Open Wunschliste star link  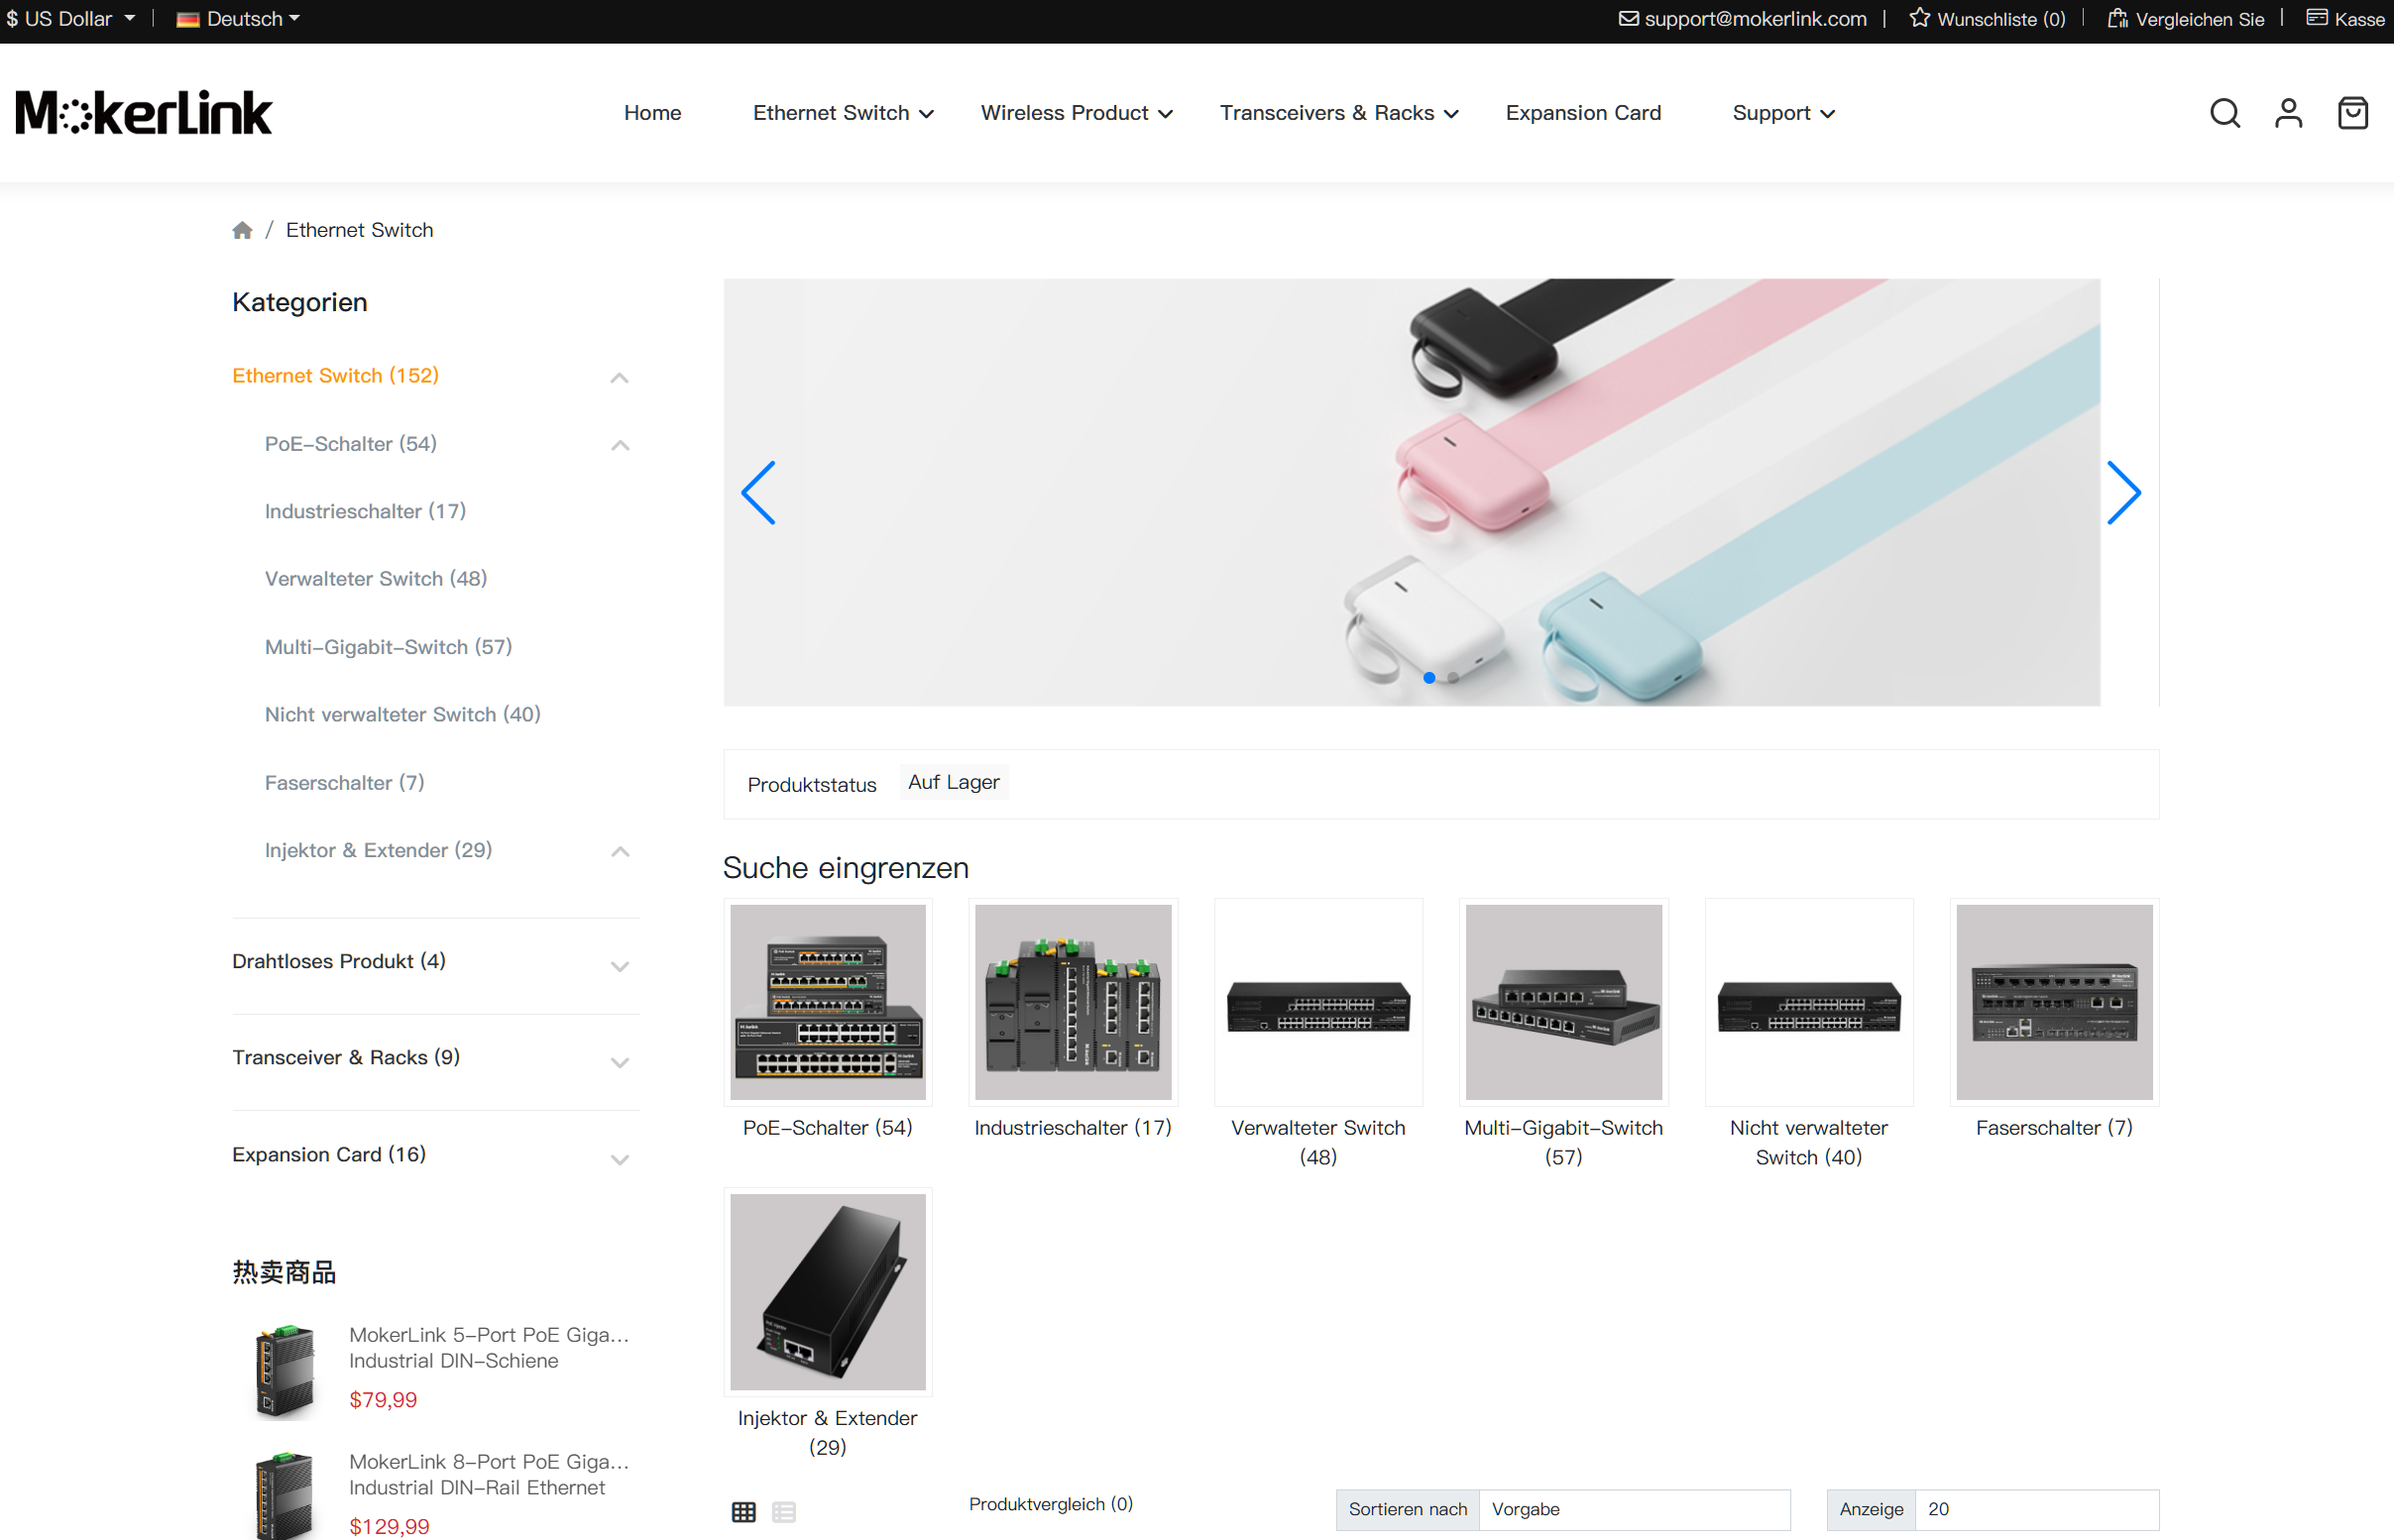pos(1987,19)
